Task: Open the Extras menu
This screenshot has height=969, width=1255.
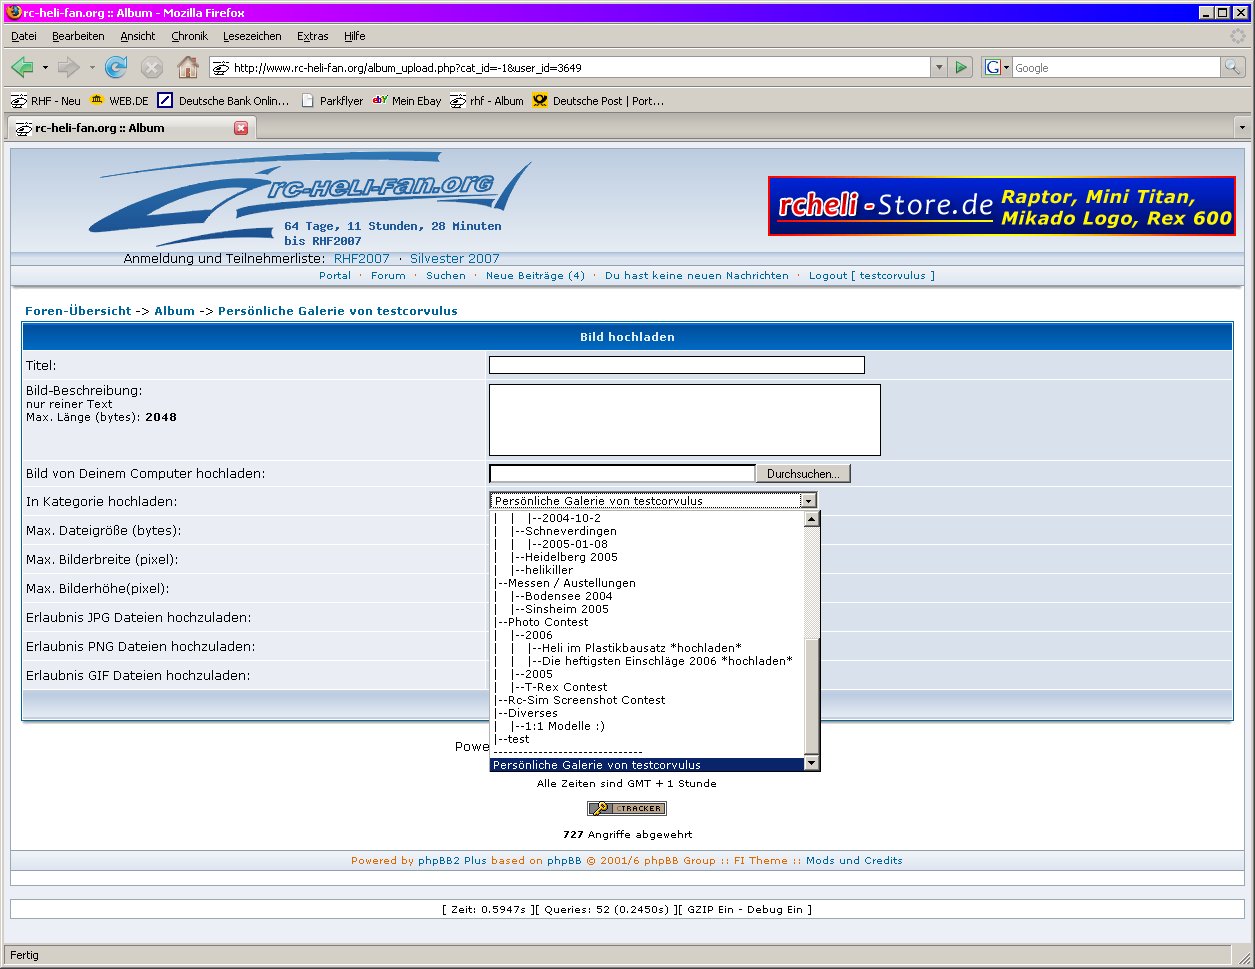Action: [312, 36]
